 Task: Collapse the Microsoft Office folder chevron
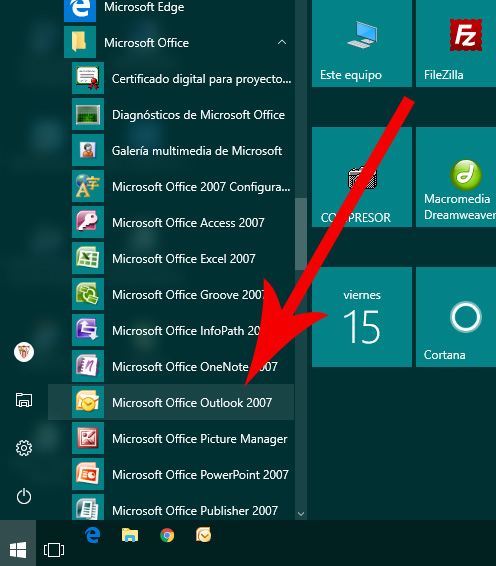(282, 43)
